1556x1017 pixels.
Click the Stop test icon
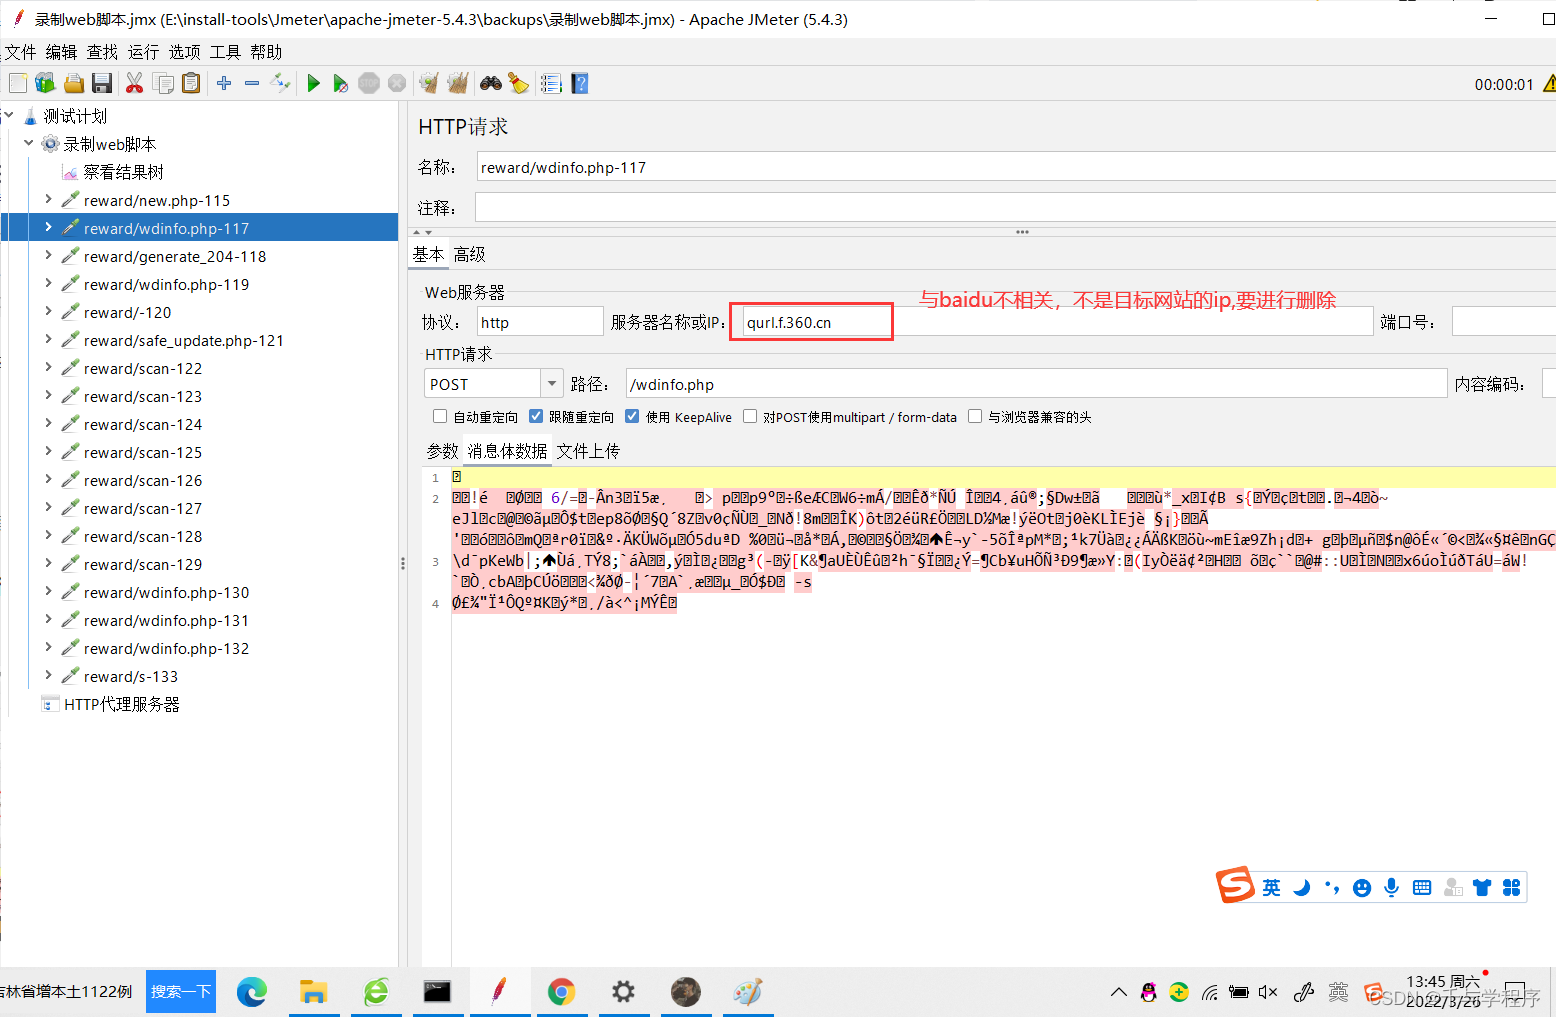pos(369,83)
